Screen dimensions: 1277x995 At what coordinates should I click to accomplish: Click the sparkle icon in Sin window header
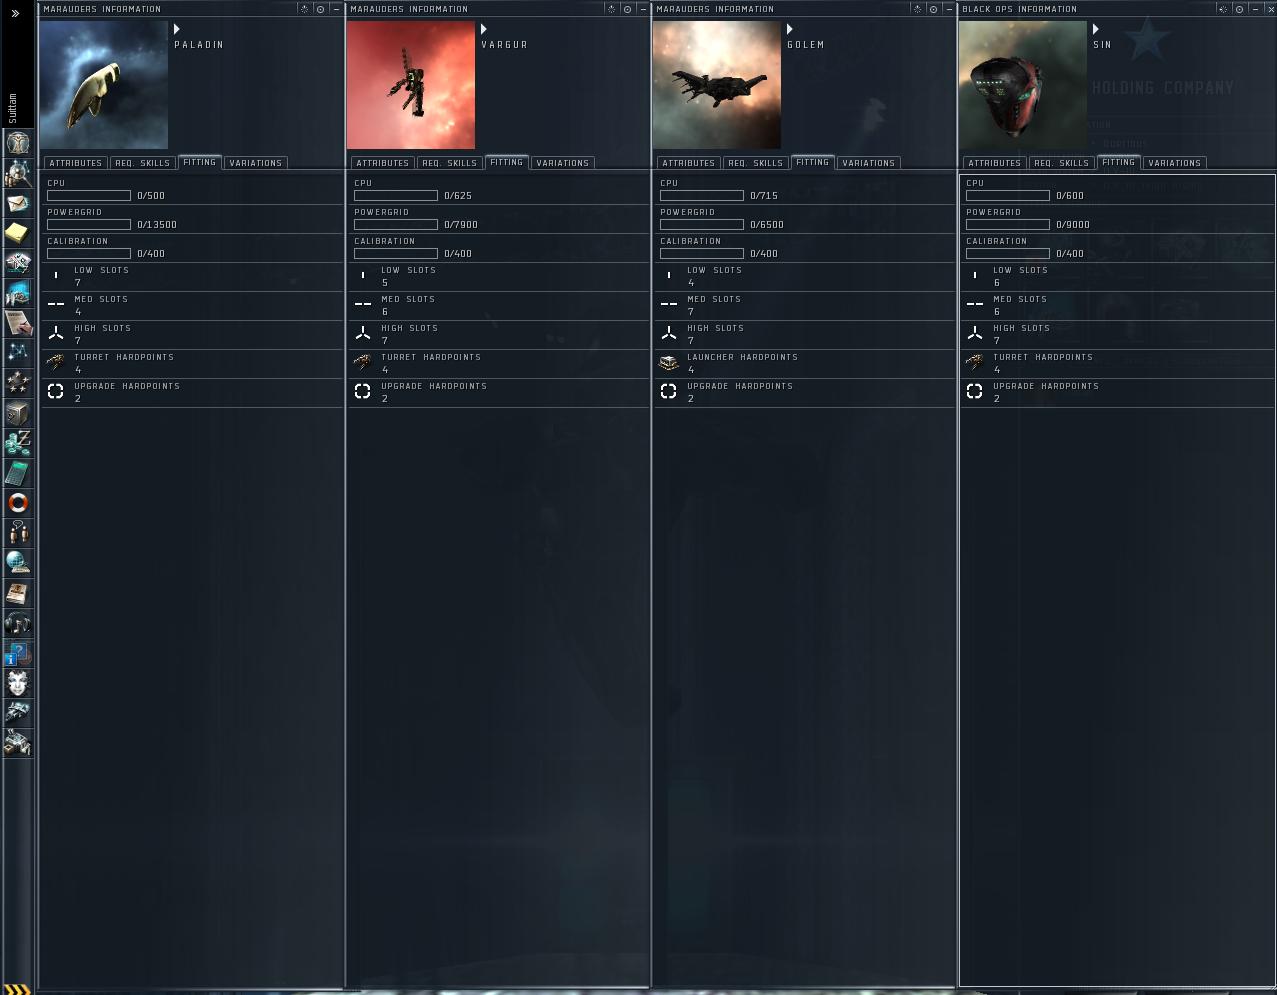pos(1223,9)
